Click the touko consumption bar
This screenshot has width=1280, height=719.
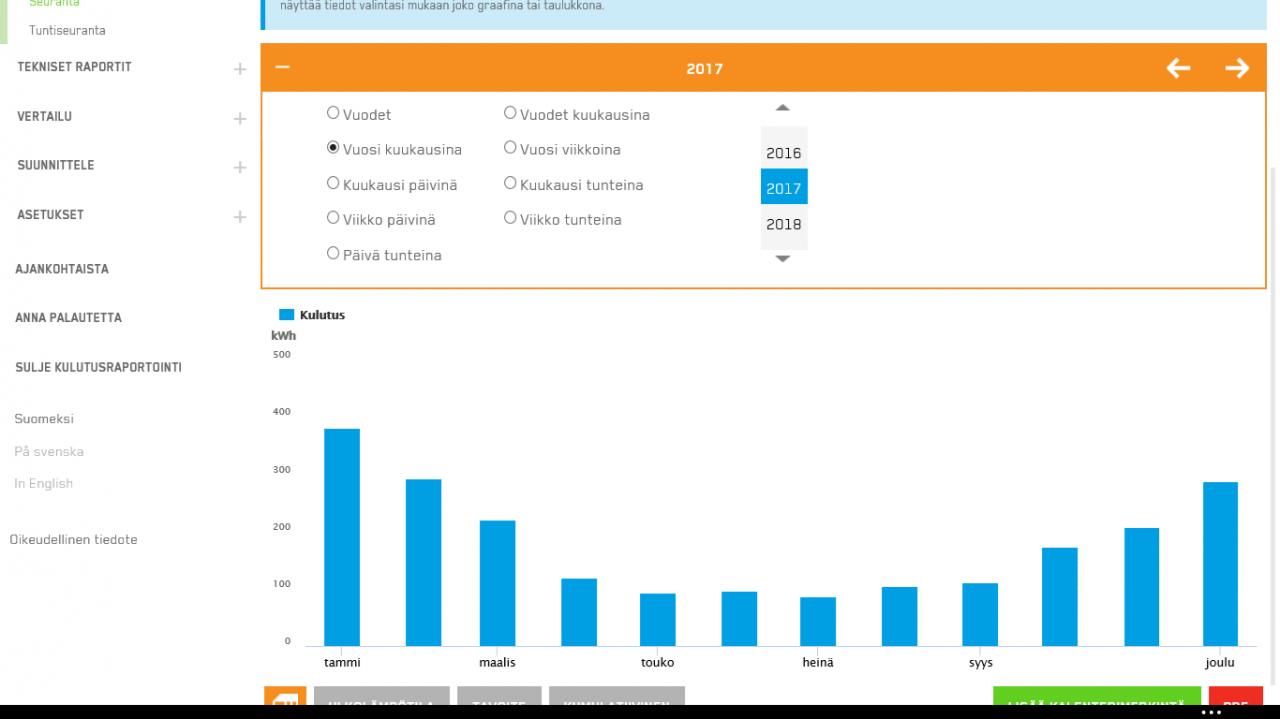coord(658,620)
